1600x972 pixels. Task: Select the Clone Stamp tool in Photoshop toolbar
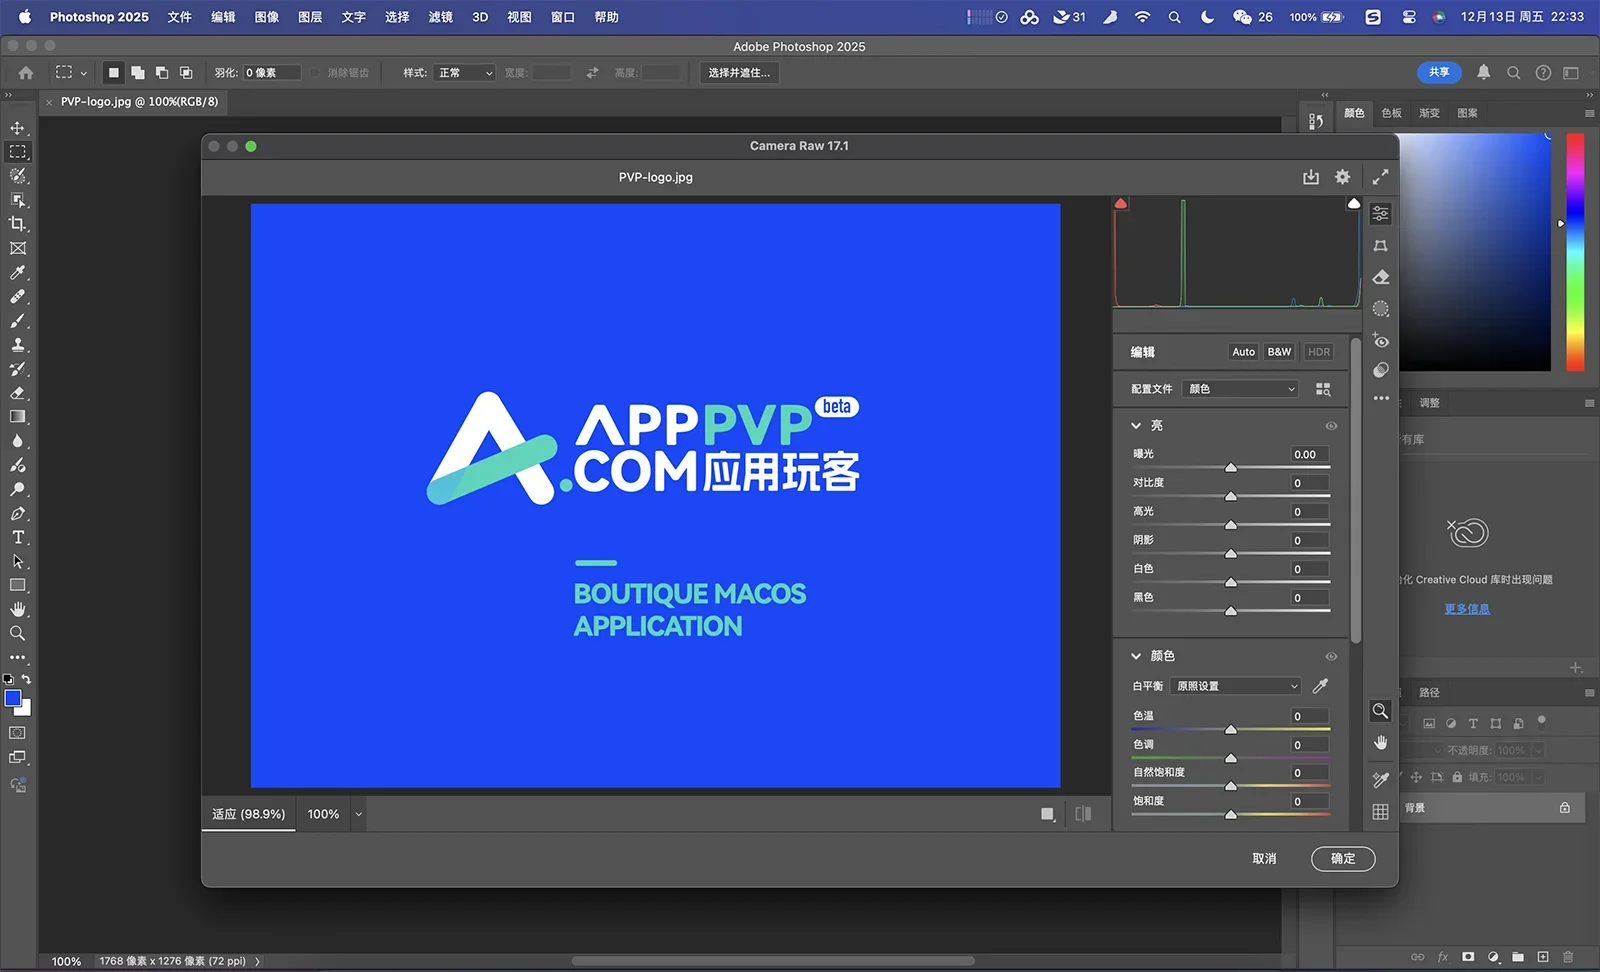pyautogui.click(x=18, y=345)
